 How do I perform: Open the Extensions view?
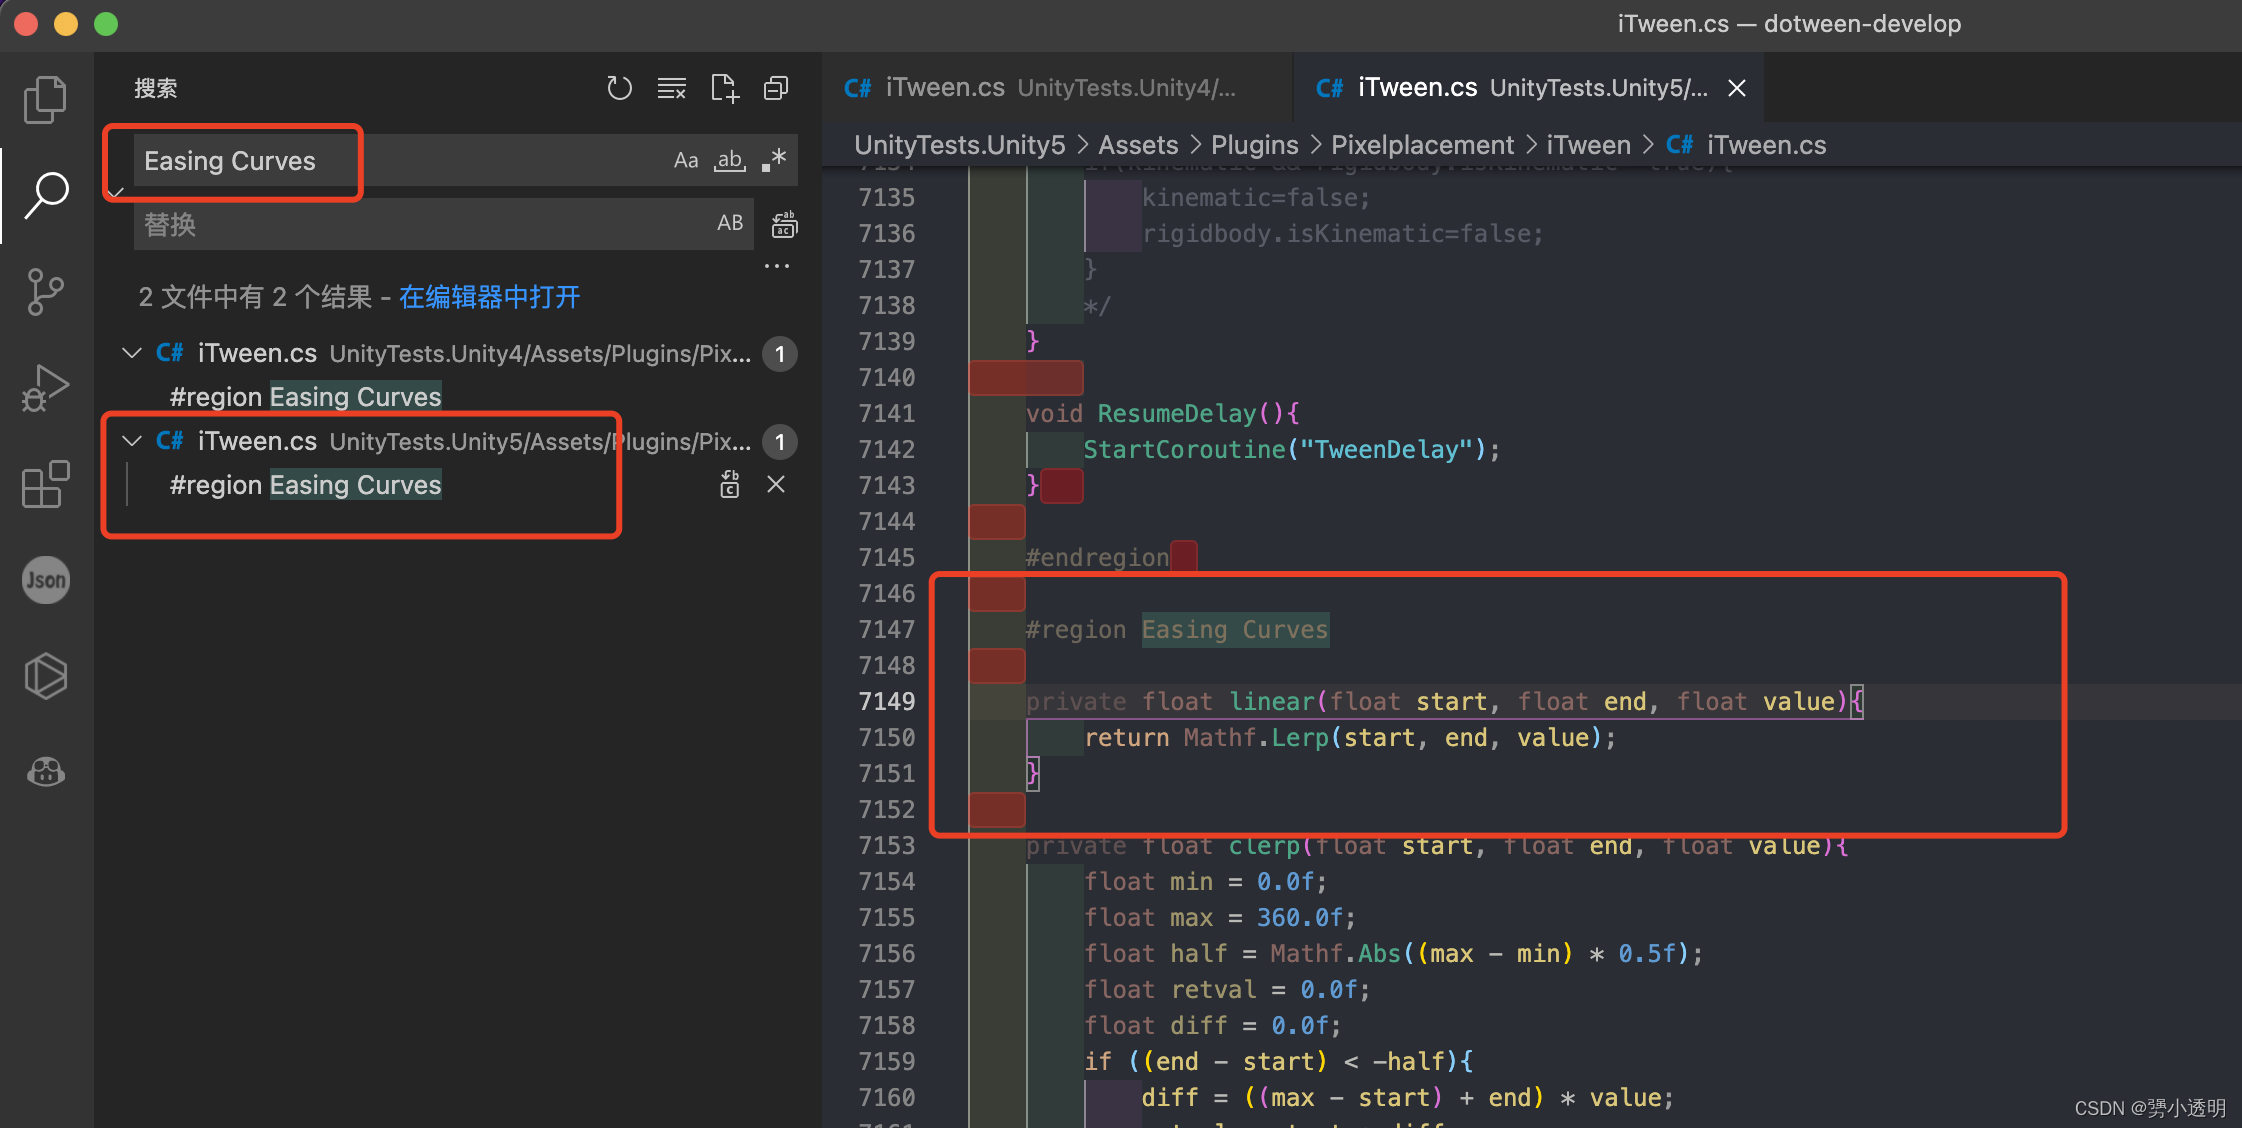click(45, 484)
